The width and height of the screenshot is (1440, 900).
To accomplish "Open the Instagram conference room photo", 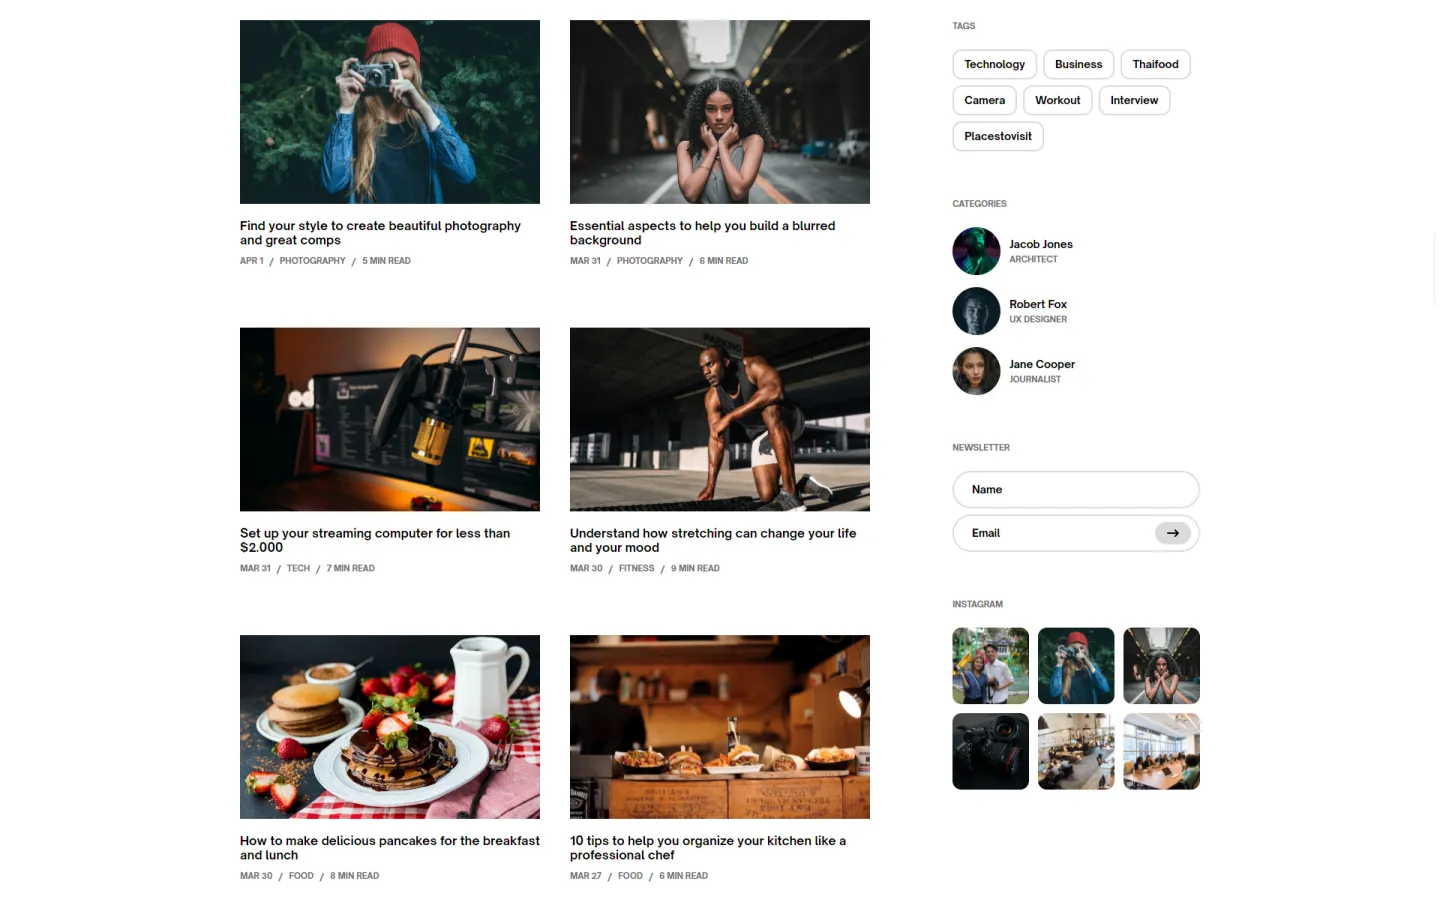I will pos(1161,751).
